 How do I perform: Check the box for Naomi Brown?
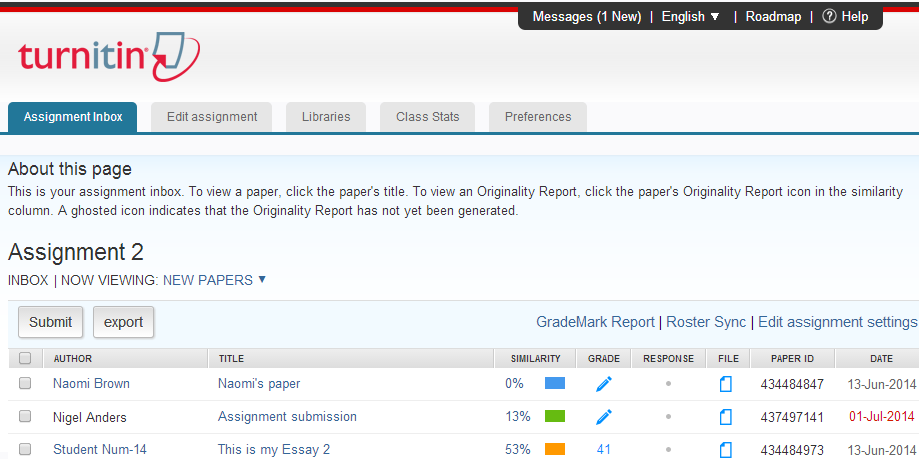click(25, 383)
